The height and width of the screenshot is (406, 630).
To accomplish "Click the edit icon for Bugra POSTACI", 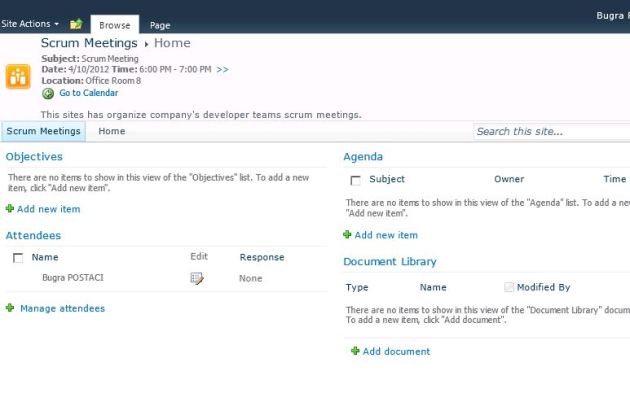I will point(197,278).
